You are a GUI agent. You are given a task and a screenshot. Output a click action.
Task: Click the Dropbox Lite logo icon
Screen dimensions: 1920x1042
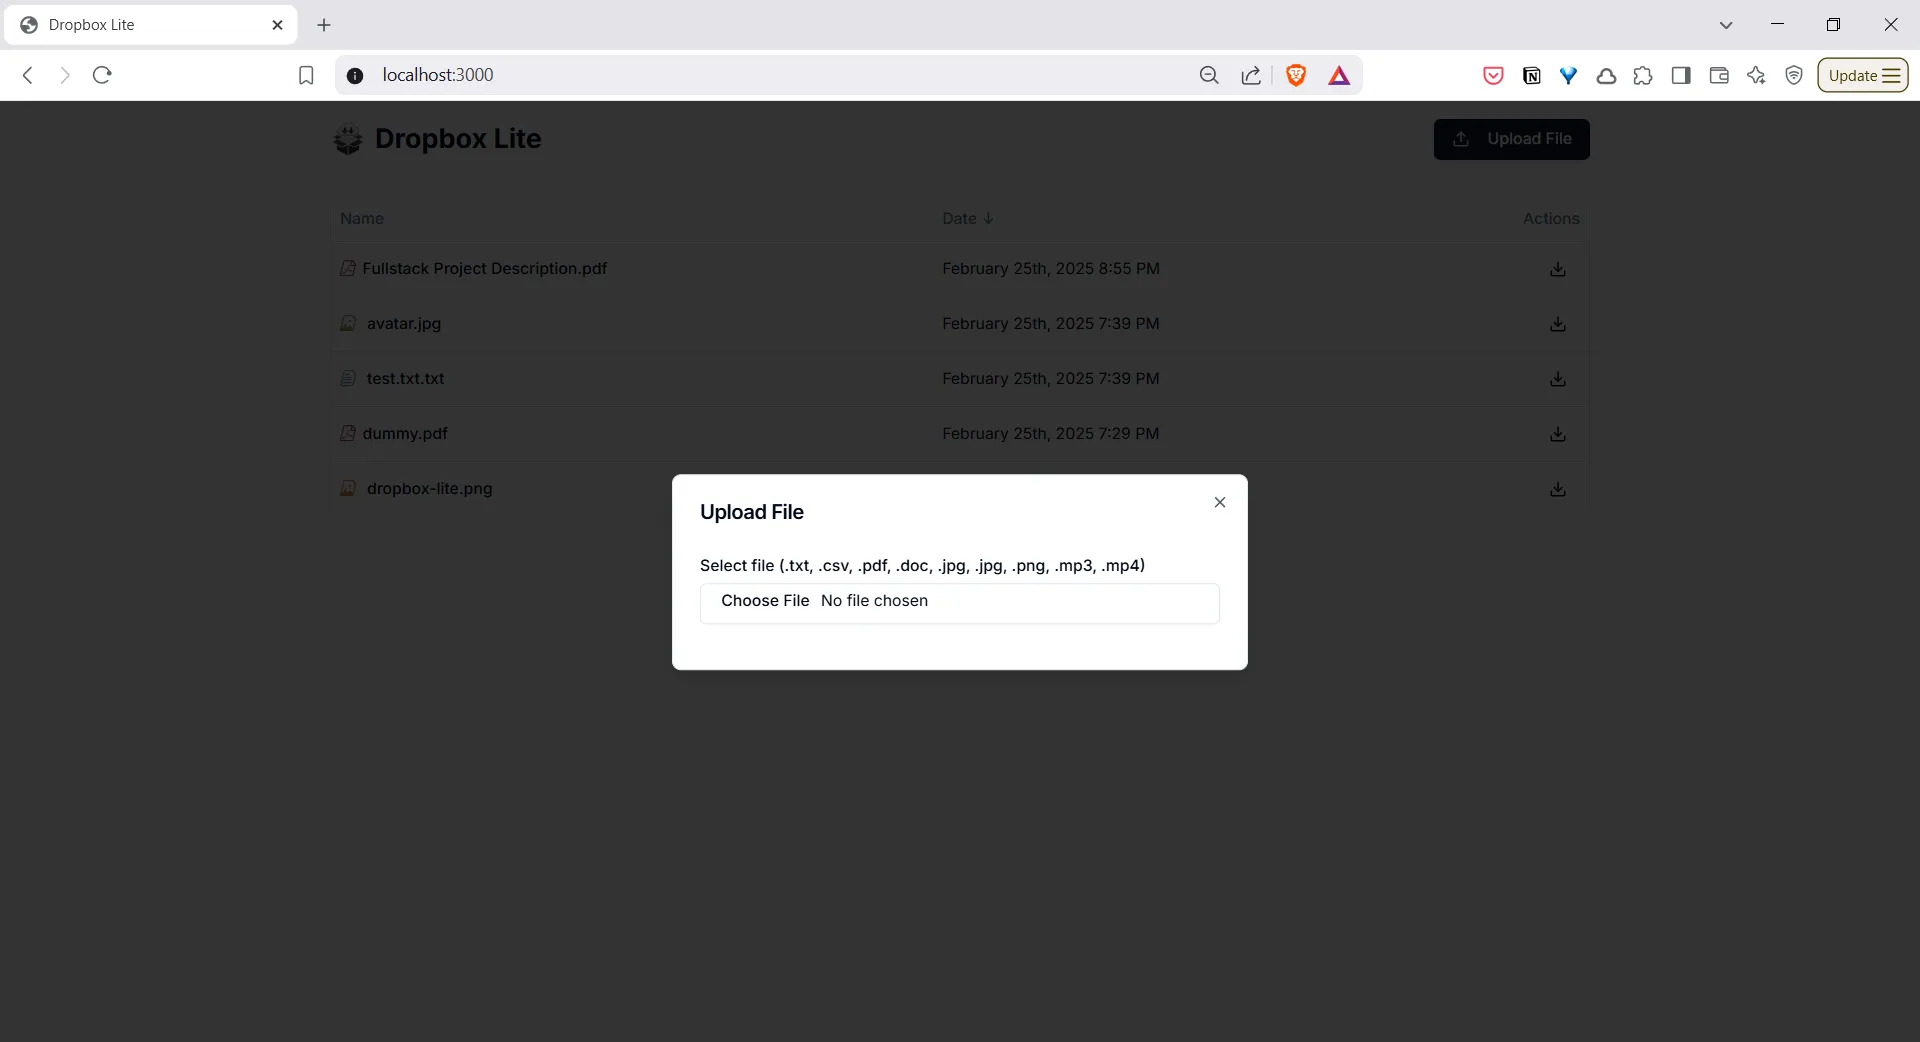click(x=348, y=139)
